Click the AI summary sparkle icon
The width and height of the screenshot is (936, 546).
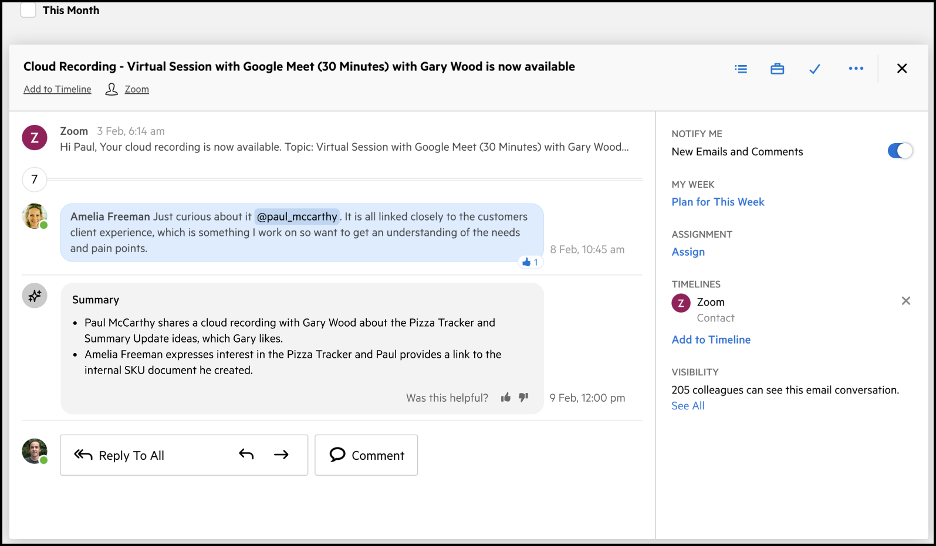tap(35, 295)
